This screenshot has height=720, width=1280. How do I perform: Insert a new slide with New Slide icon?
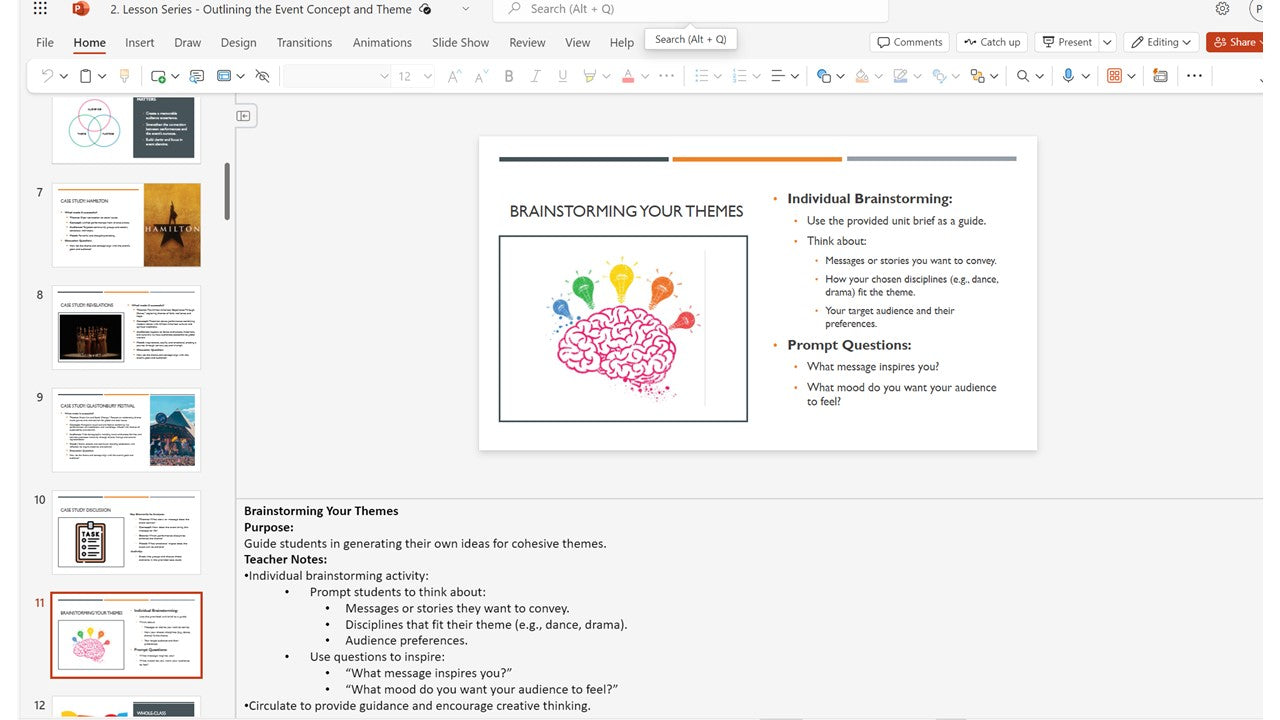tap(158, 76)
